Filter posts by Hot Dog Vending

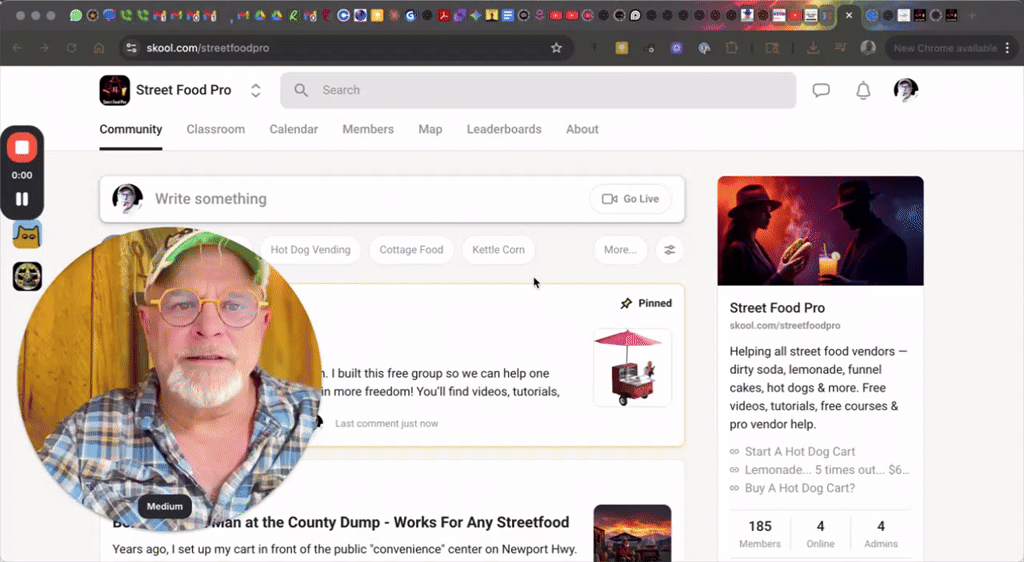(310, 250)
